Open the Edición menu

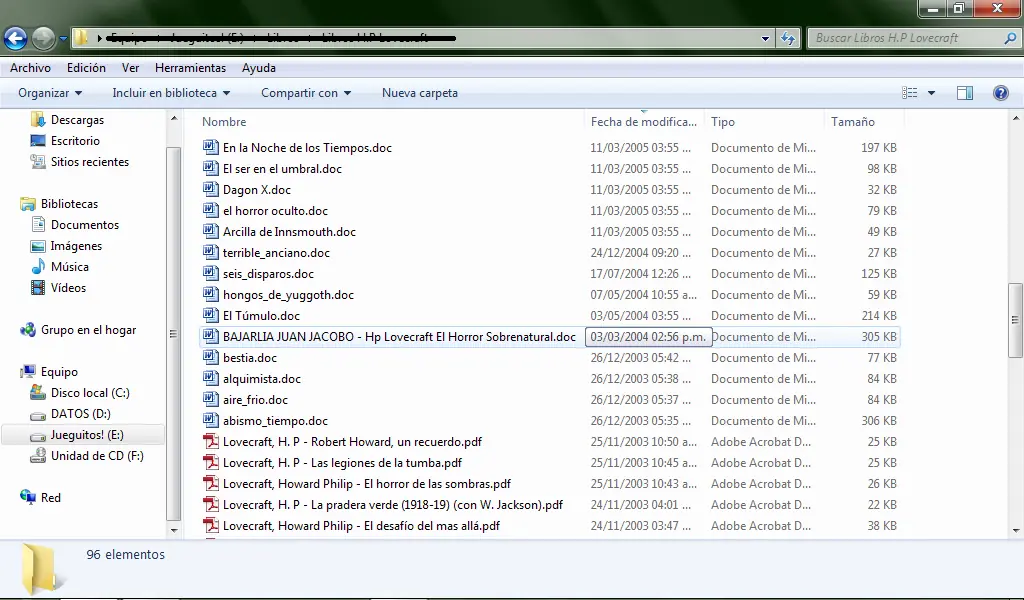coord(86,68)
